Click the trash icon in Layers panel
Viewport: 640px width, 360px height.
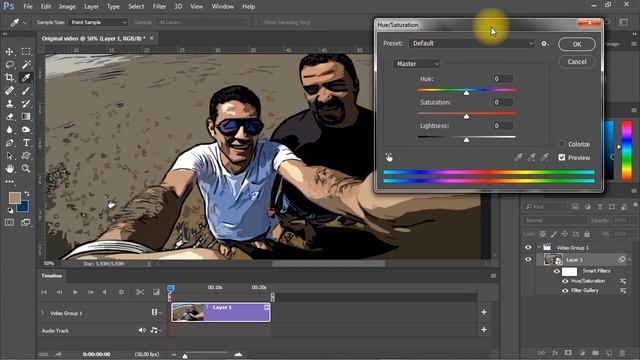(x=622, y=353)
